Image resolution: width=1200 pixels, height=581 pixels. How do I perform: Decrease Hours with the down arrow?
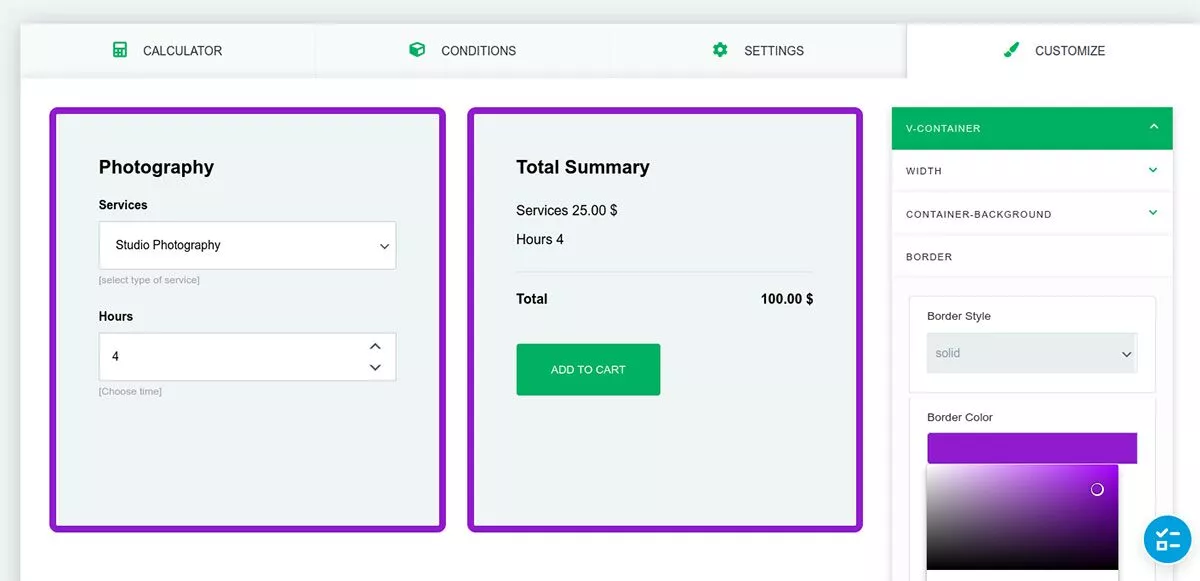coord(375,367)
